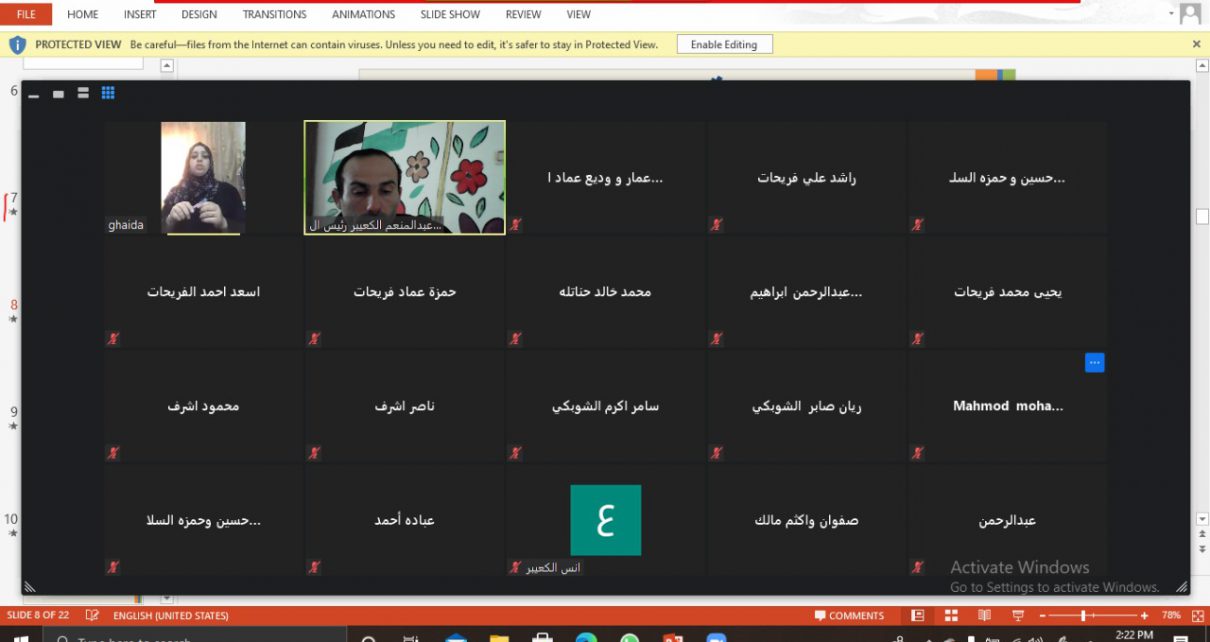1210x642 pixels.
Task: Start Slide Show from status bar icon
Action: 1018,616
